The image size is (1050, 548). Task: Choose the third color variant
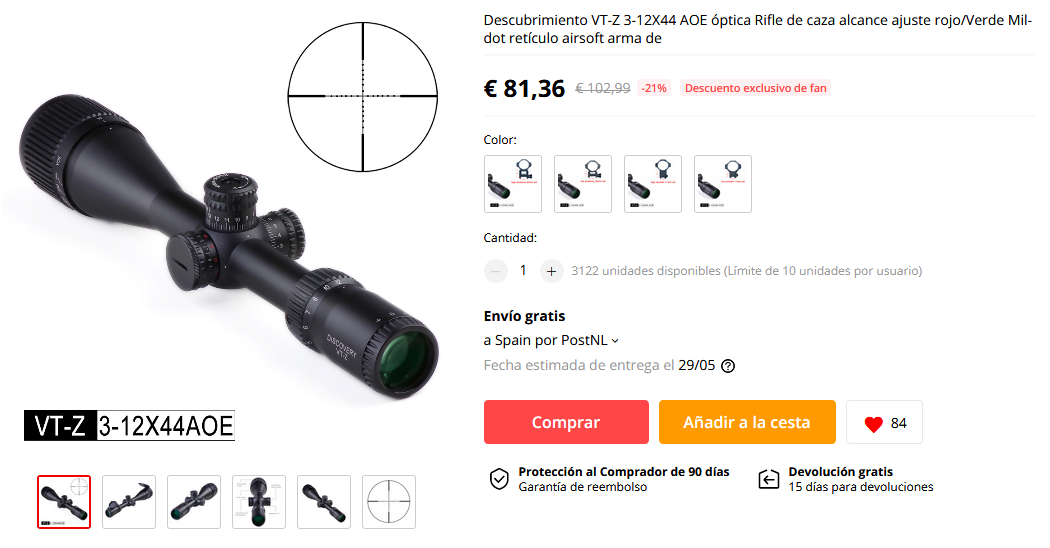653,184
